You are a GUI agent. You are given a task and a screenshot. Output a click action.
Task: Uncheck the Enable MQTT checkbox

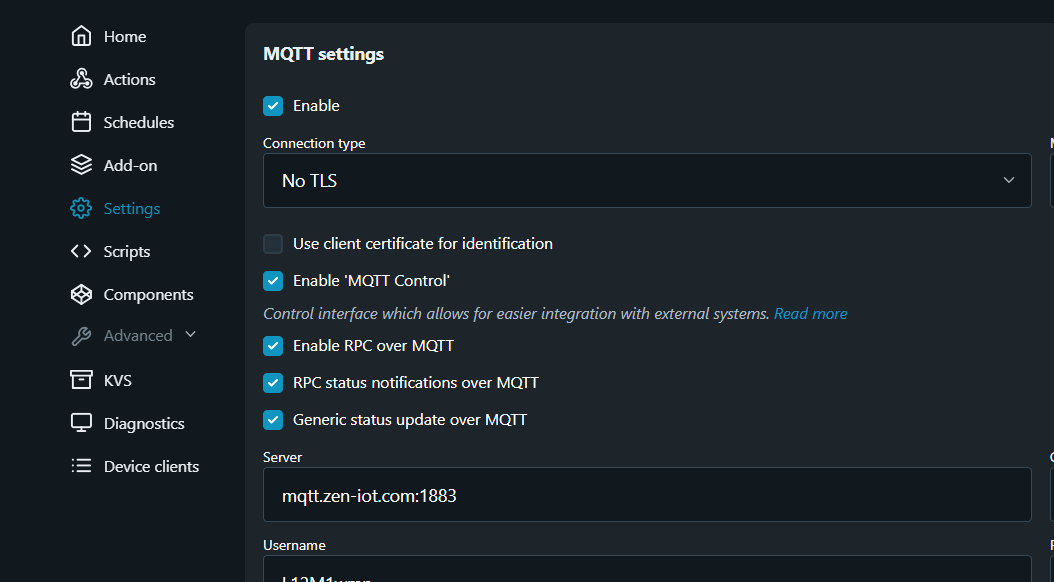[x=273, y=106]
